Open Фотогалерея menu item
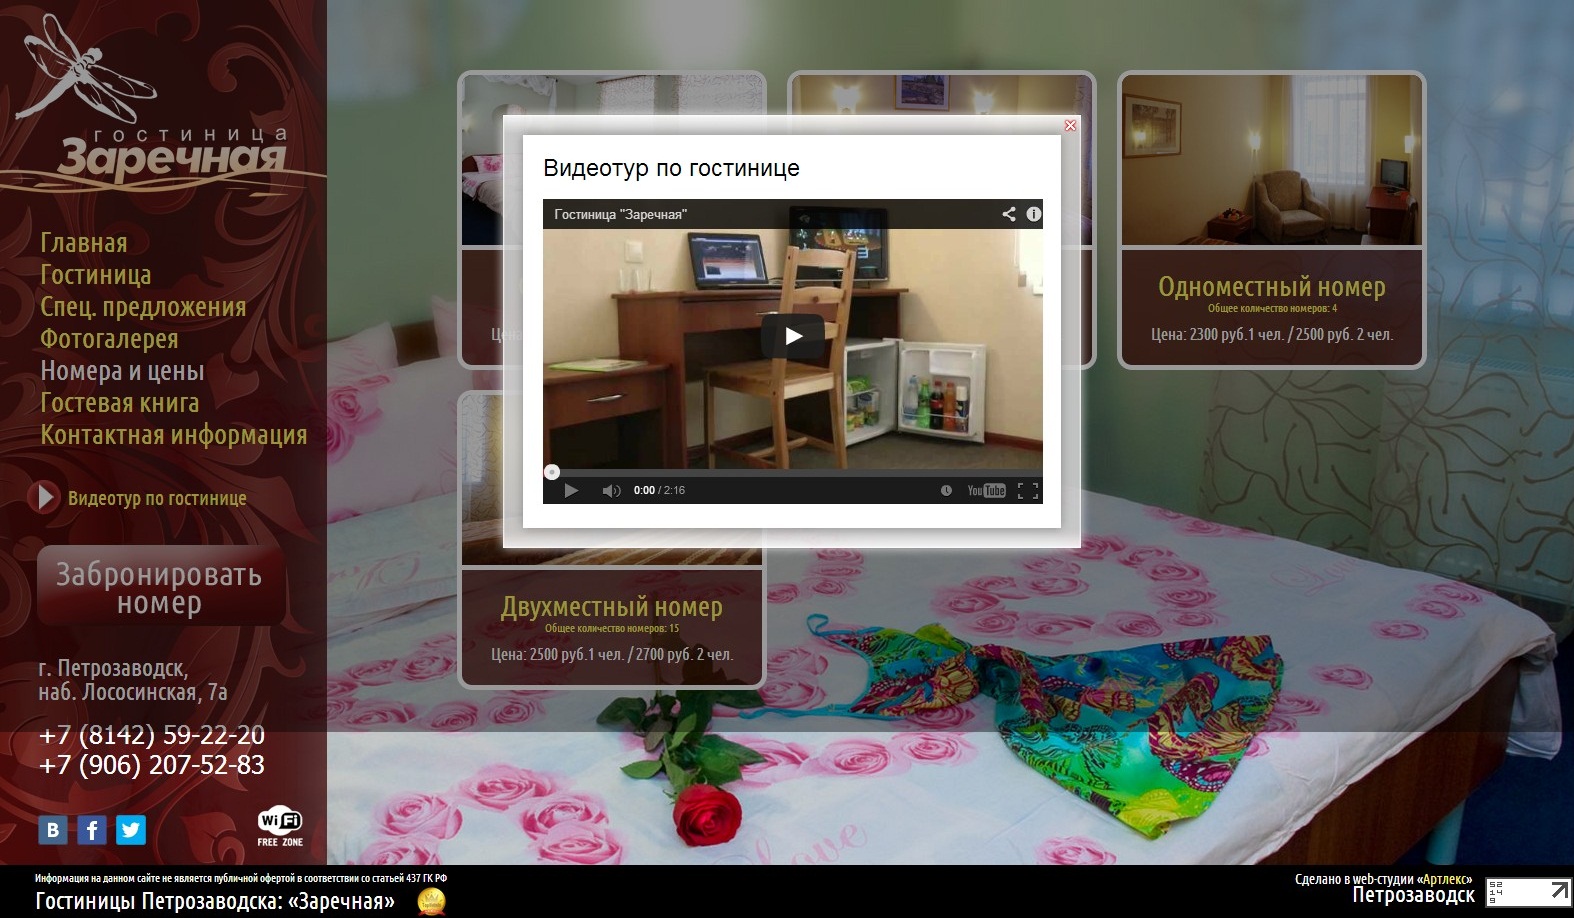This screenshot has width=1574, height=918. point(109,339)
